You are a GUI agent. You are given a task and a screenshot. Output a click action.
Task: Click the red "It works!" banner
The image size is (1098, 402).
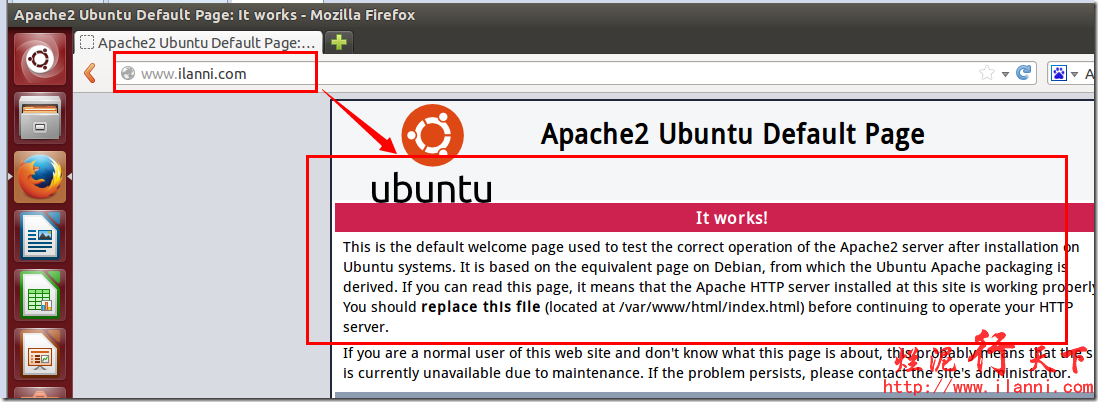[731, 218]
